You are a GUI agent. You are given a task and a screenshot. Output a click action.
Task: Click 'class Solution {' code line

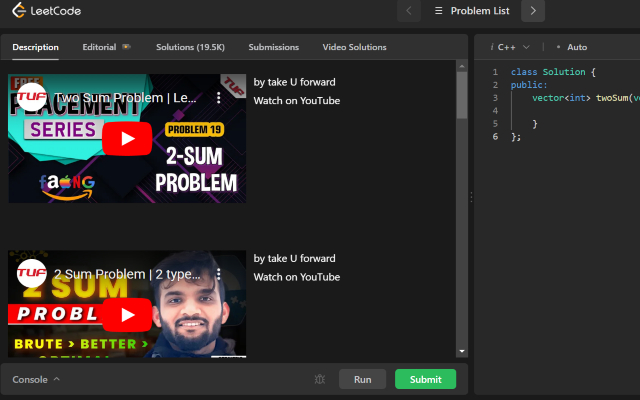[553, 72]
